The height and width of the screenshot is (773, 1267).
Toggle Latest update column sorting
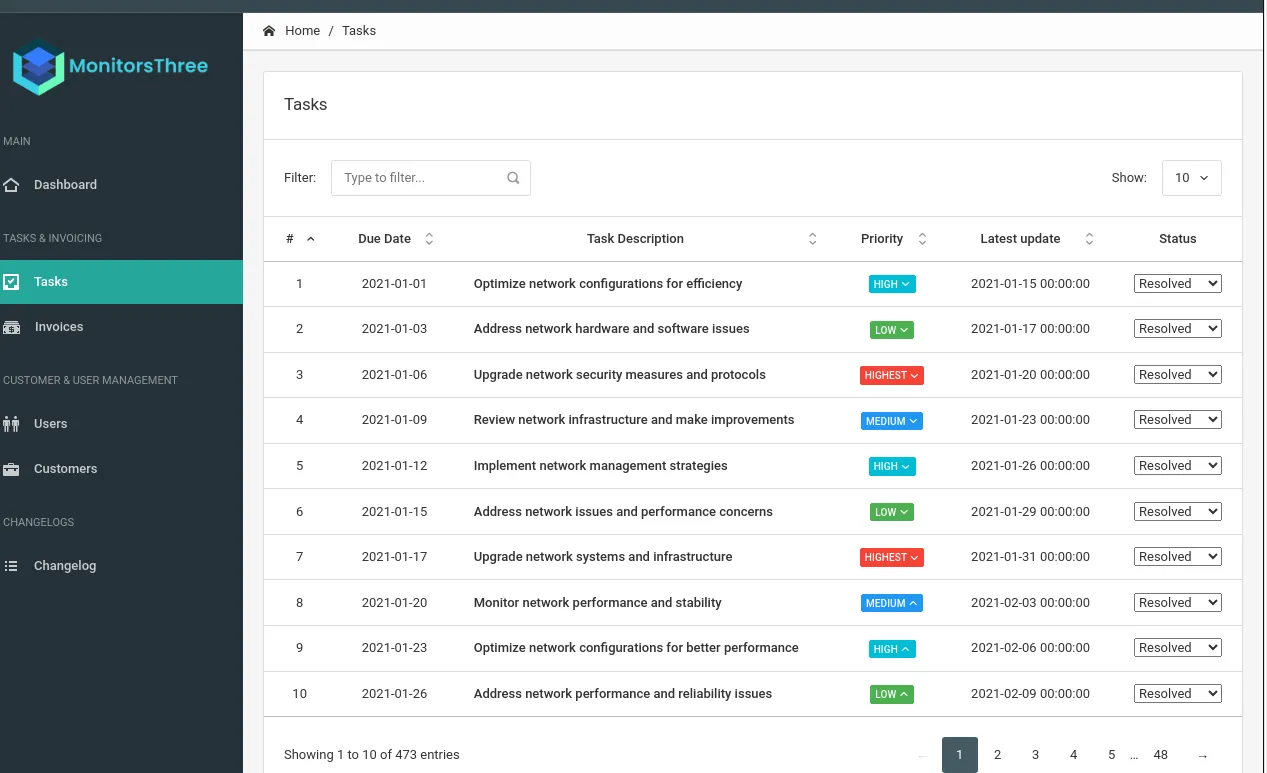click(1089, 239)
